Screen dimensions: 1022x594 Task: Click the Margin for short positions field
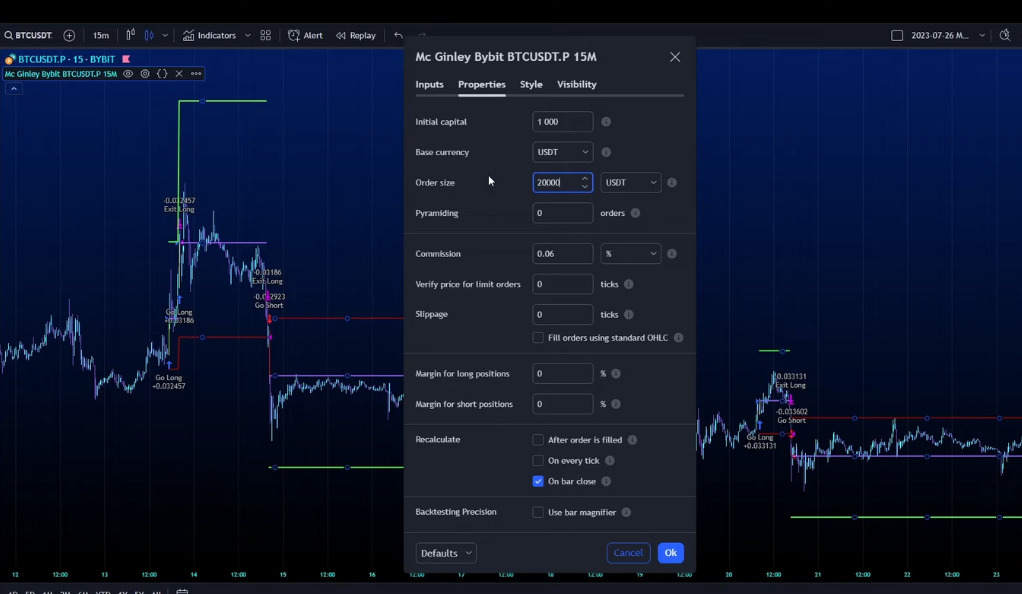(x=562, y=404)
